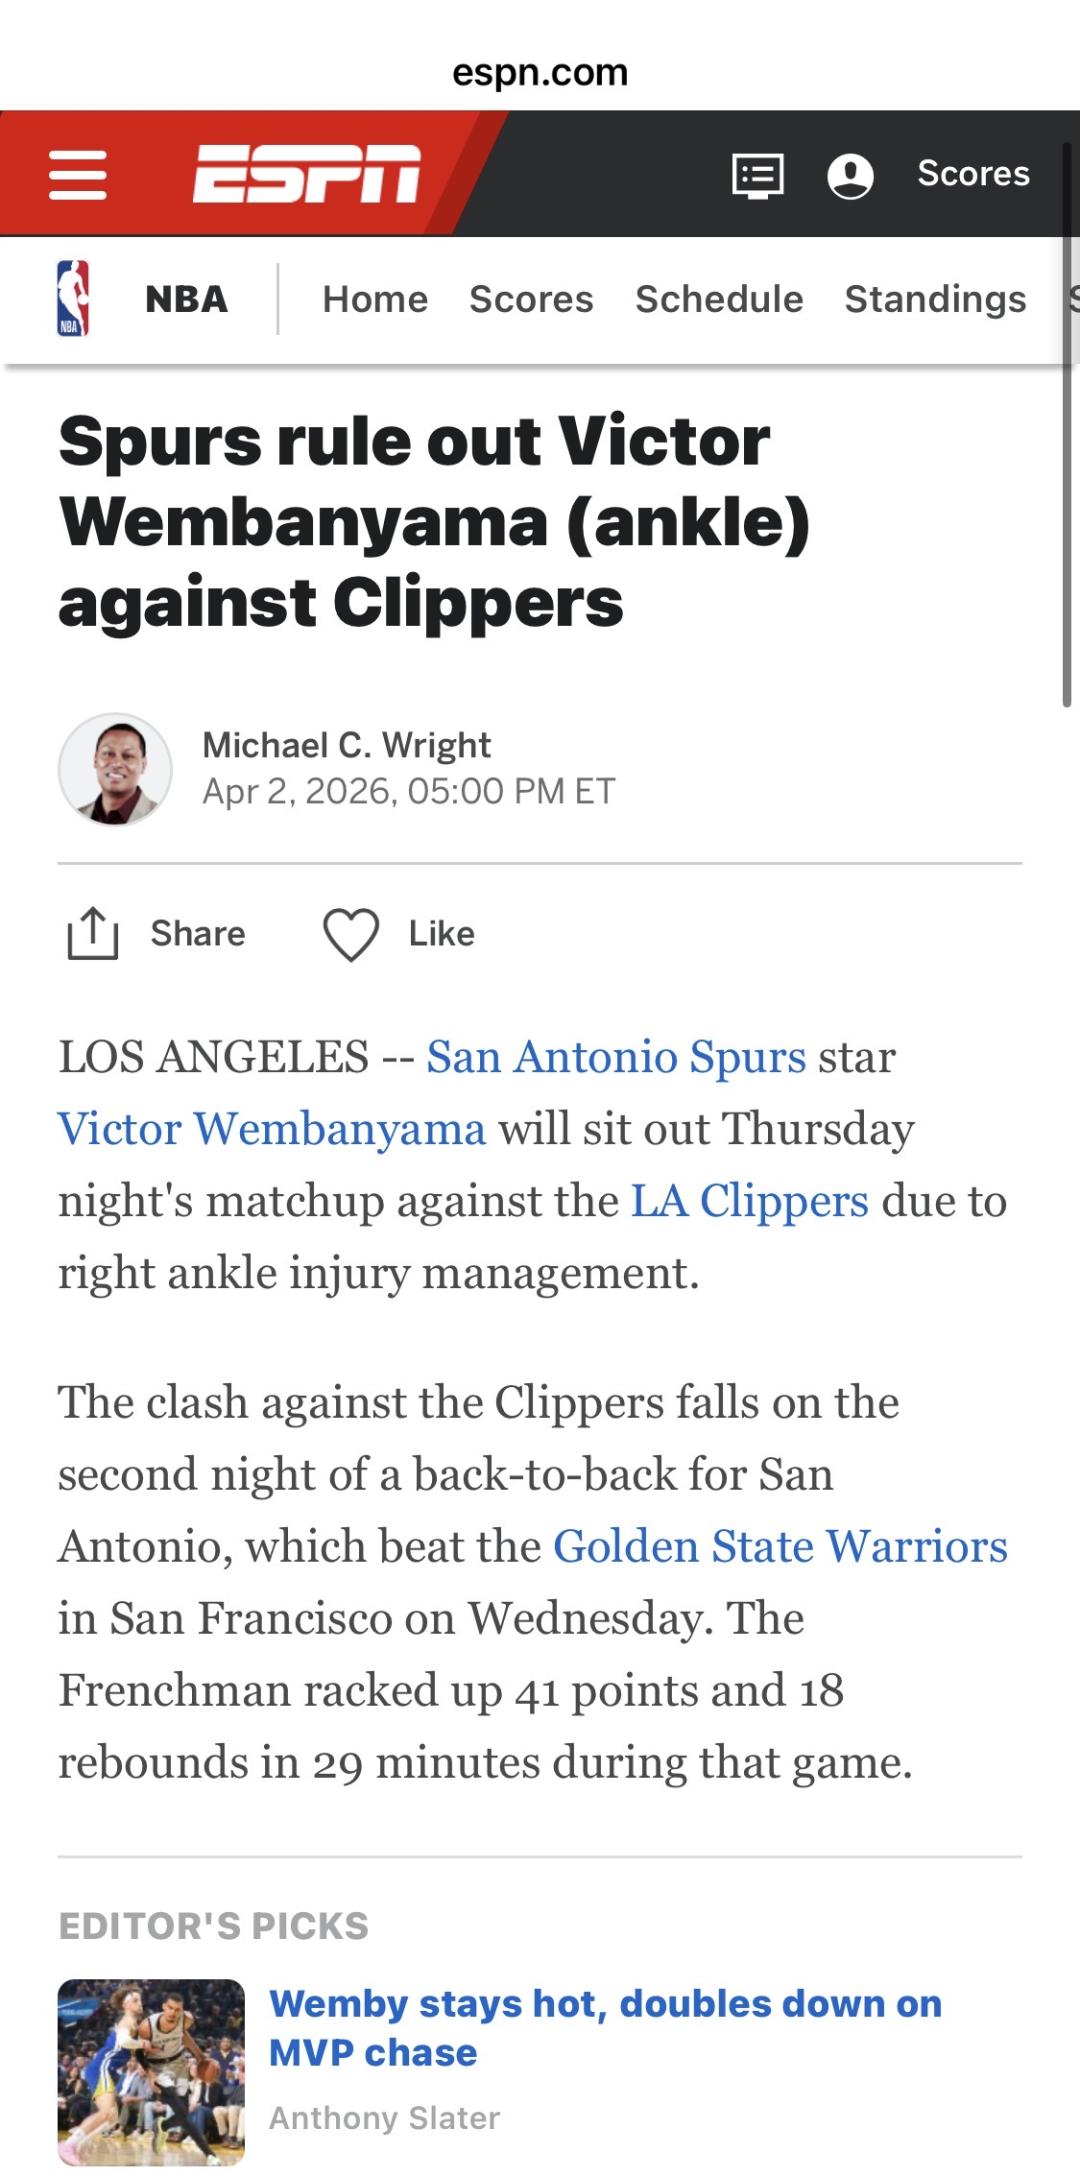
Task: Open the NBA Schedule tab
Action: [x=719, y=299]
